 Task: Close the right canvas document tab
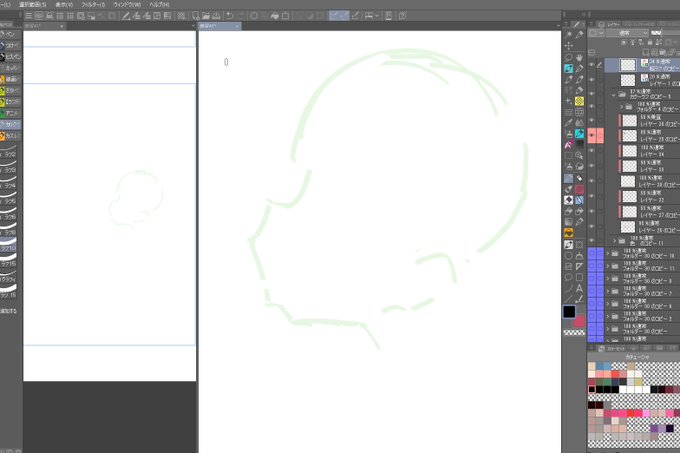(x=237, y=26)
